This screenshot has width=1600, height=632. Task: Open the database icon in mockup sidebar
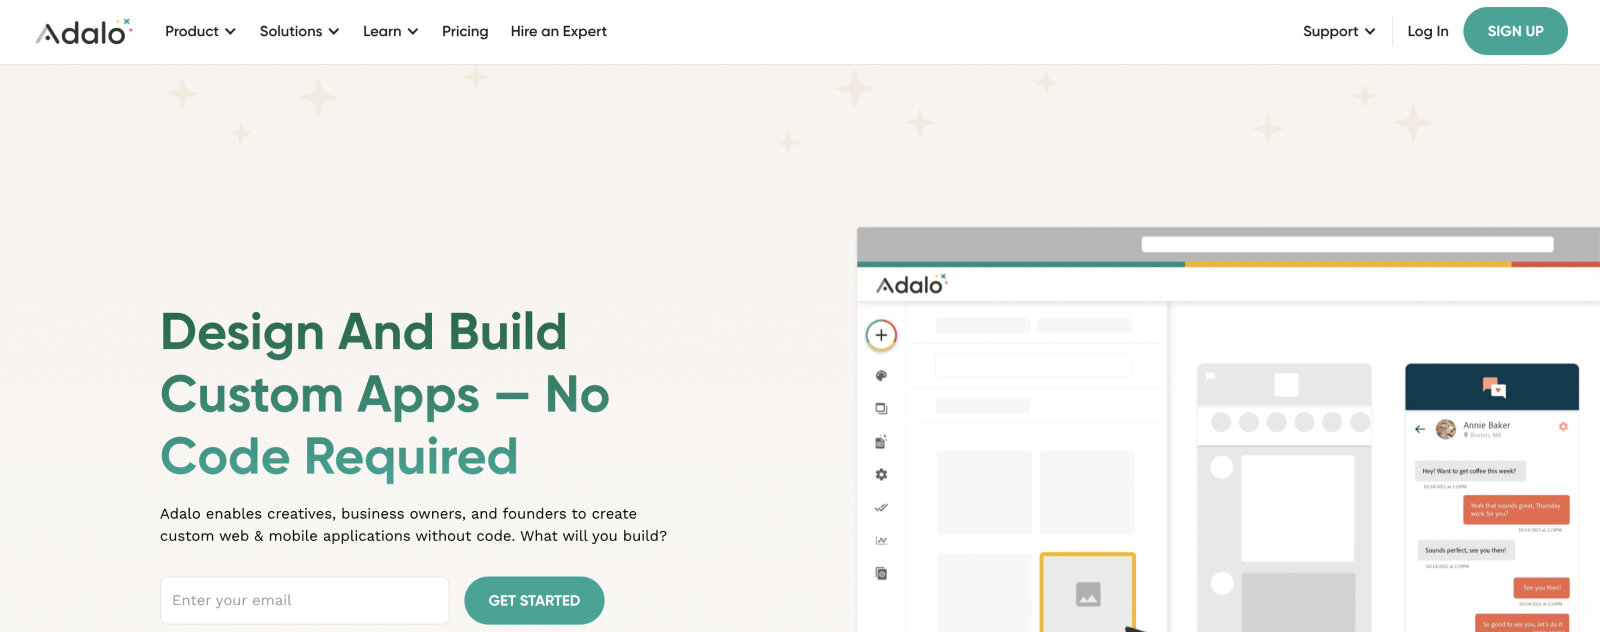coord(881,442)
